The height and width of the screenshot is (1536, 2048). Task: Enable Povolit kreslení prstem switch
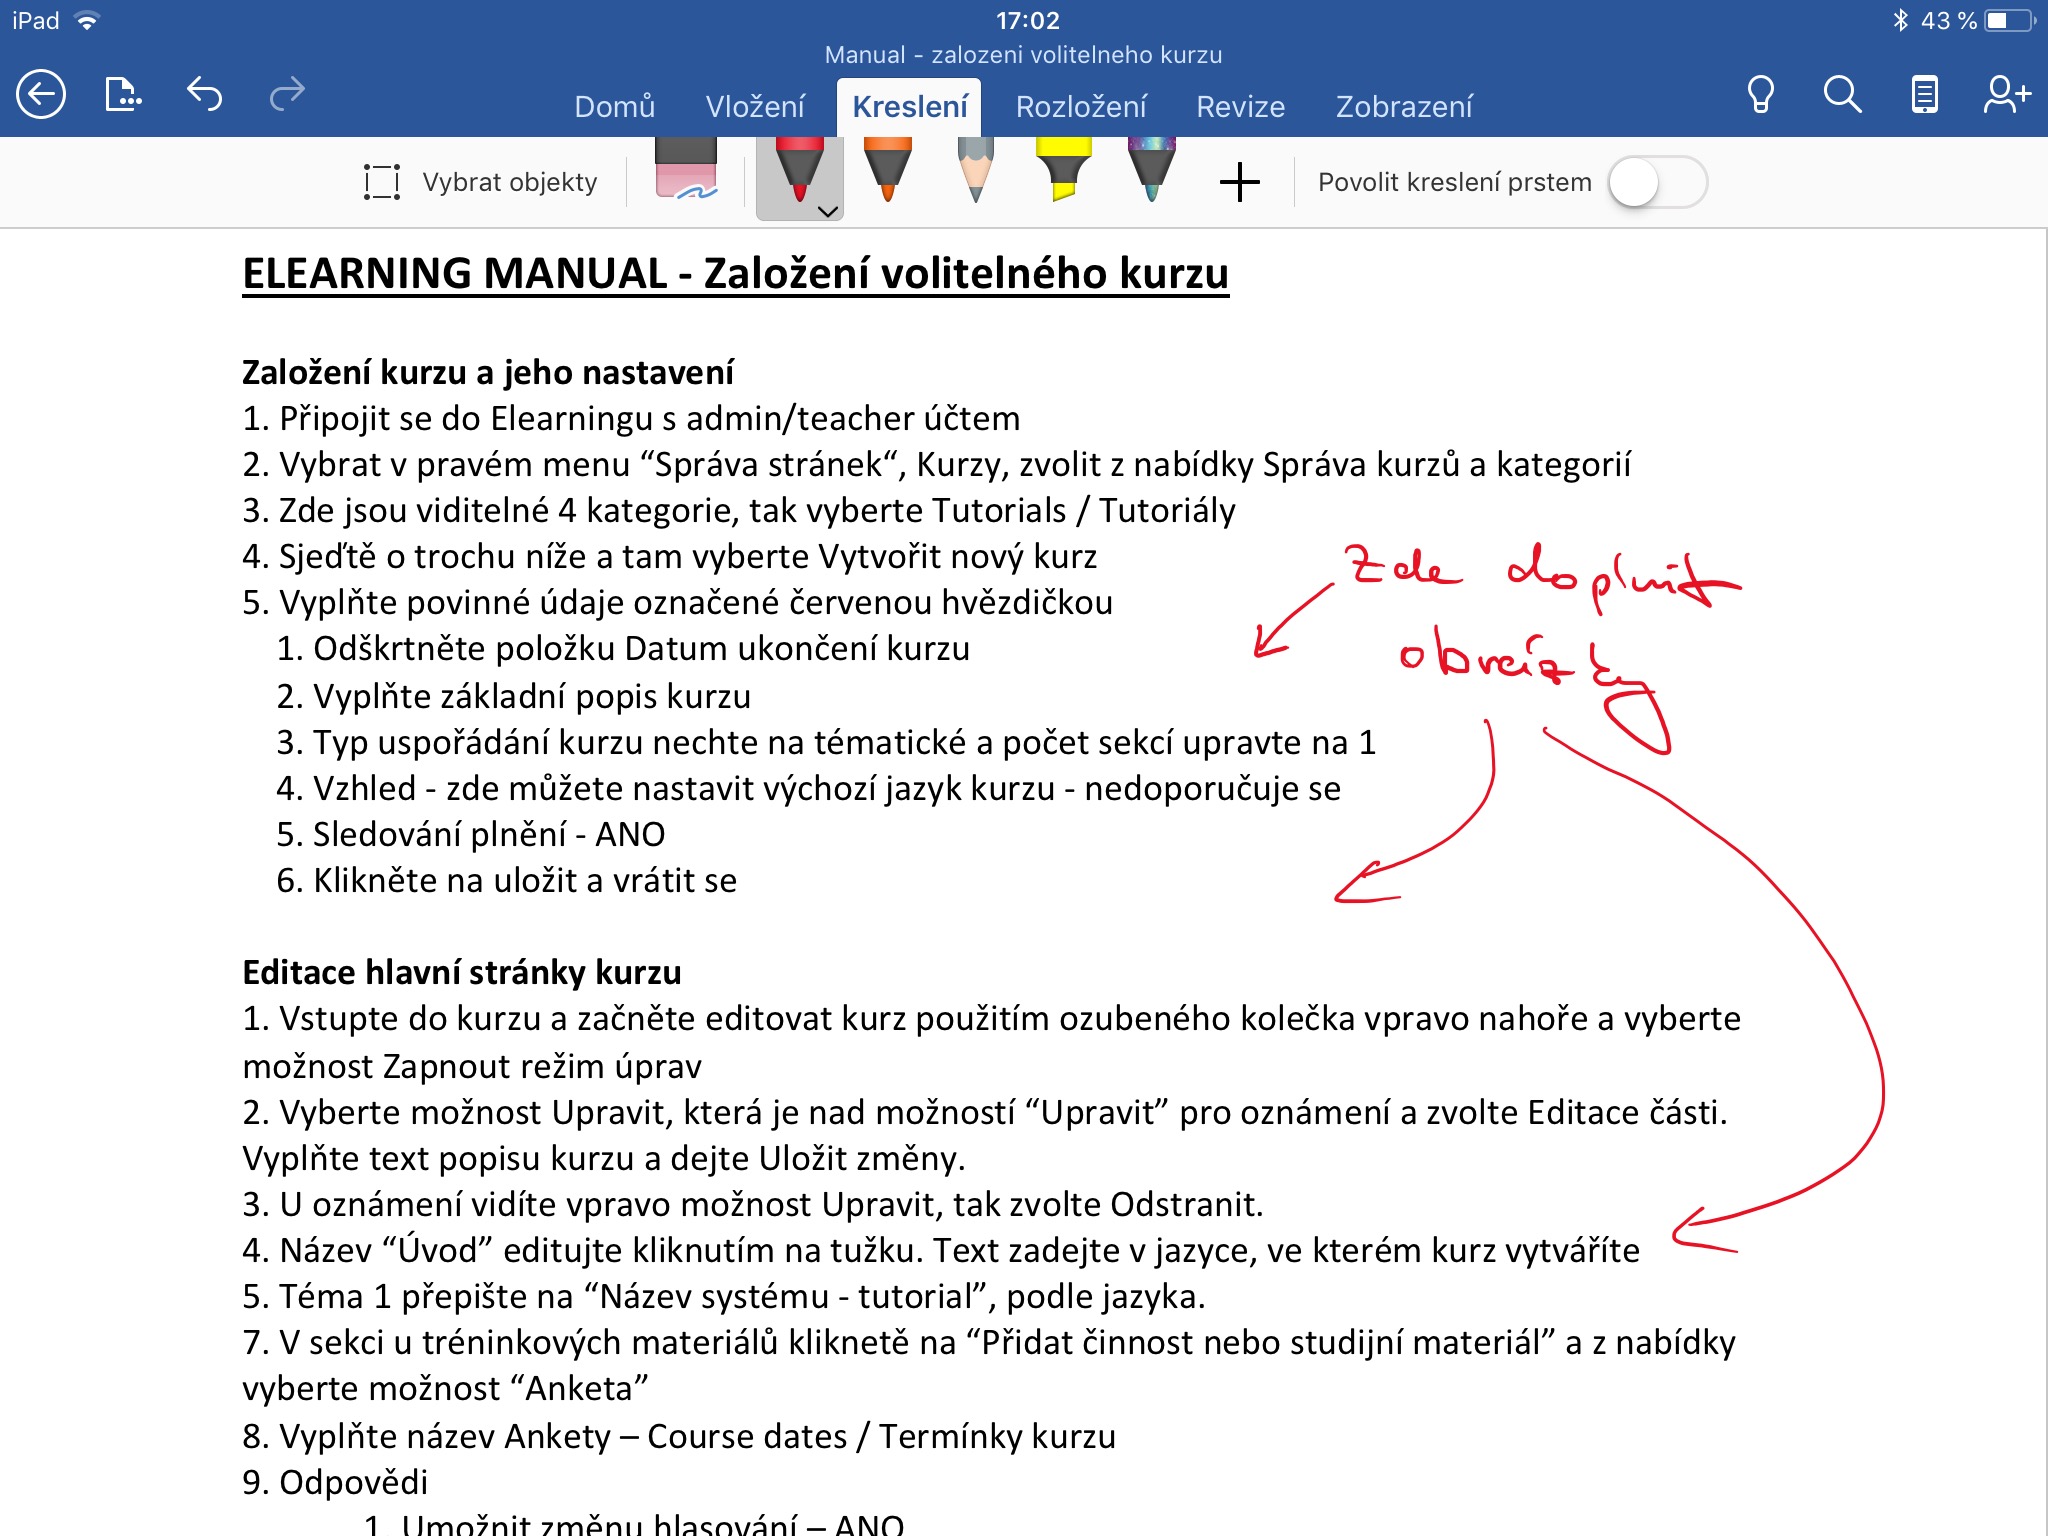click(1657, 183)
